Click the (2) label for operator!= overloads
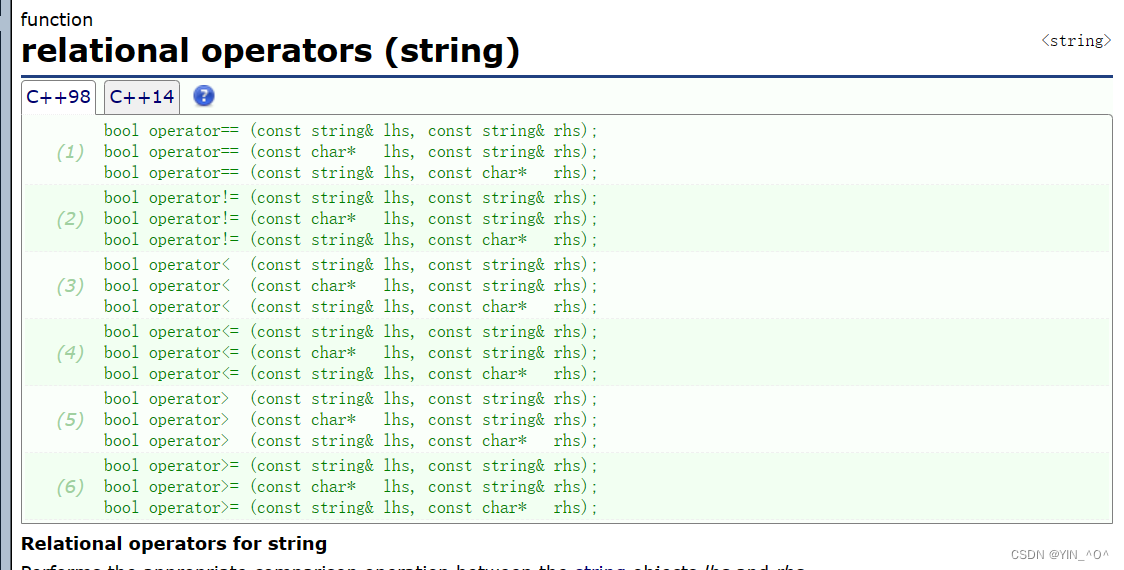The height and width of the screenshot is (570, 1124). pos(70,219)
